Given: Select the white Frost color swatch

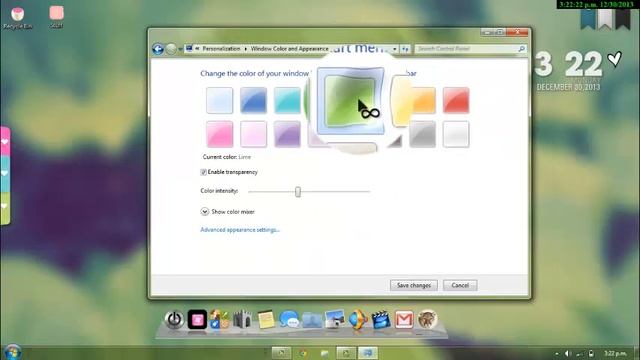Looking at the screenshot, I should coord(456,134).
